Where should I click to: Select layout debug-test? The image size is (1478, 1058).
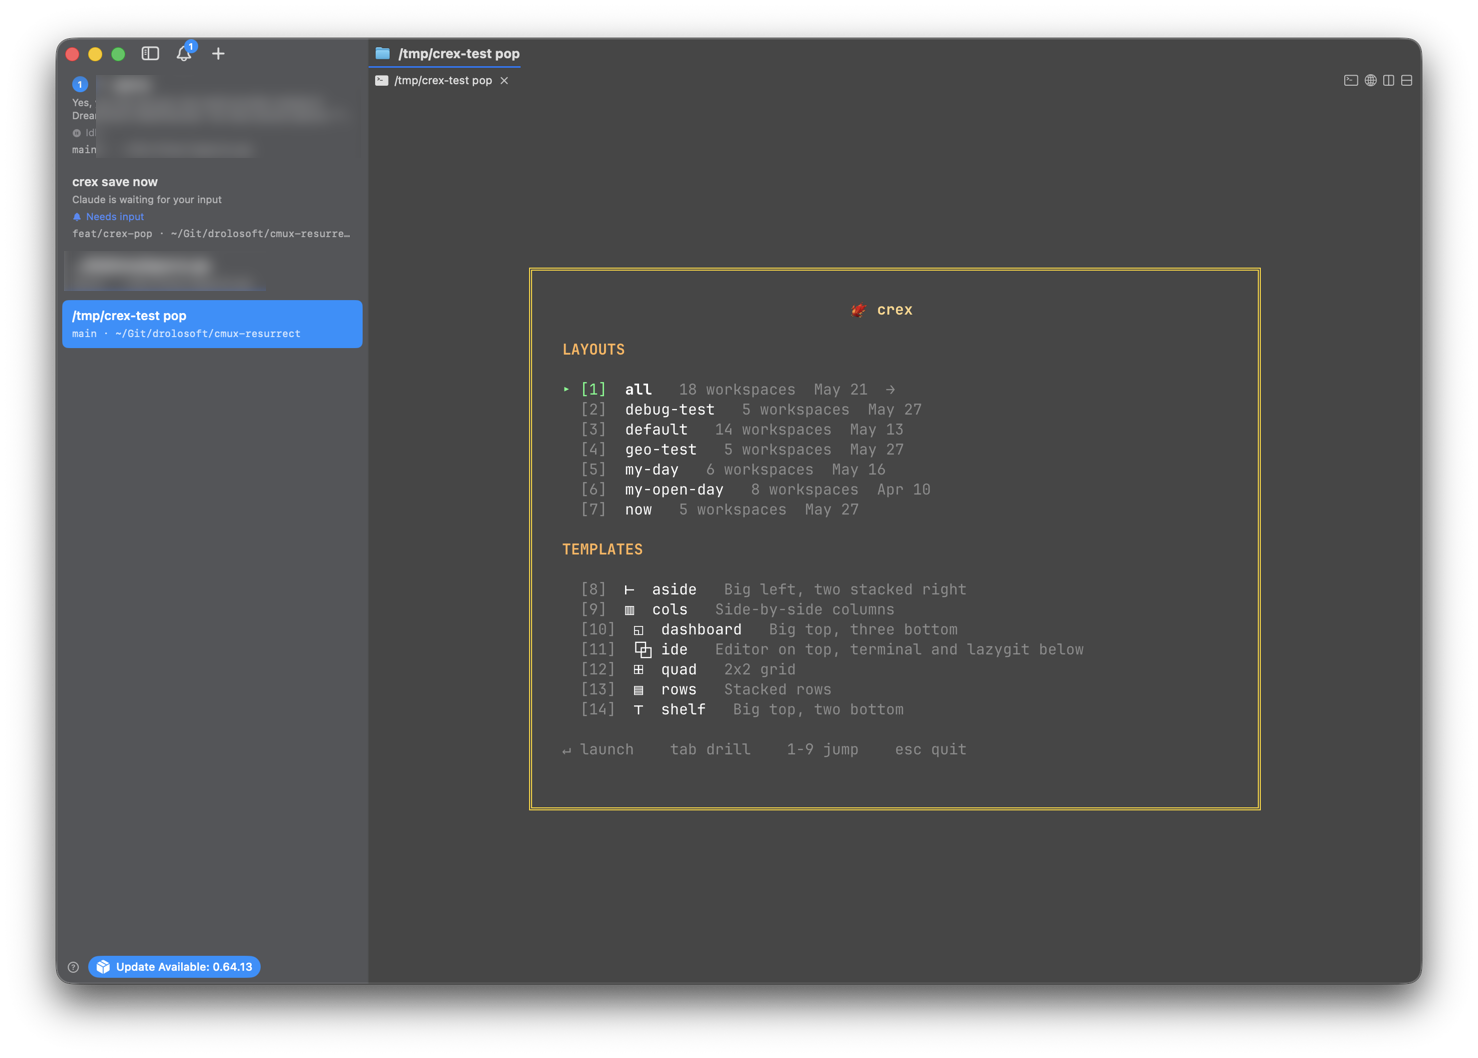point(751,410)
